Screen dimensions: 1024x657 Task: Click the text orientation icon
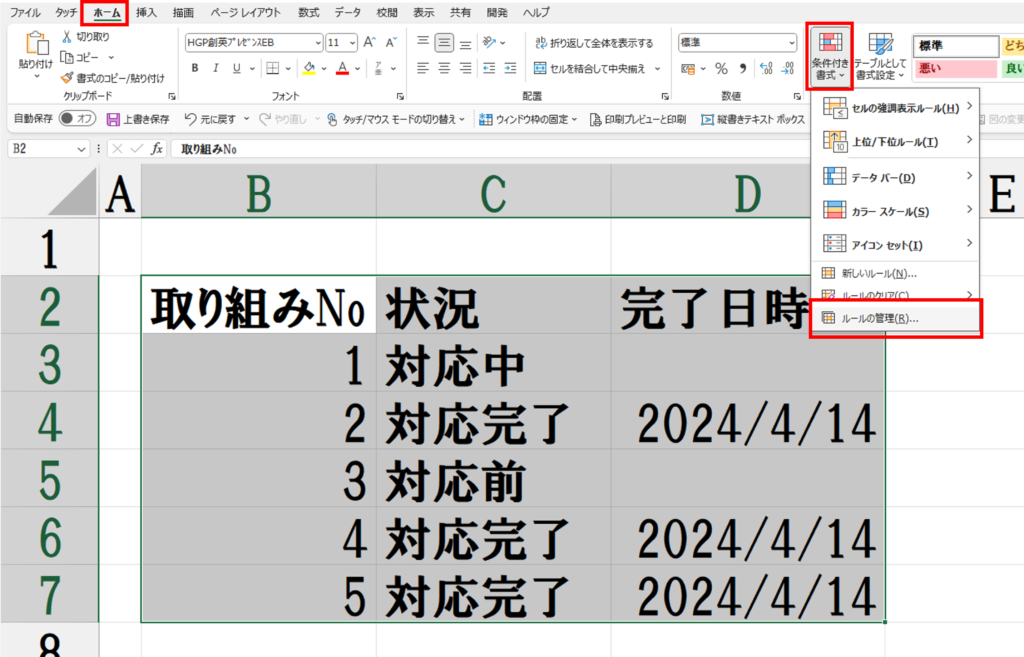pyautogui.click(x=489, y=42)
